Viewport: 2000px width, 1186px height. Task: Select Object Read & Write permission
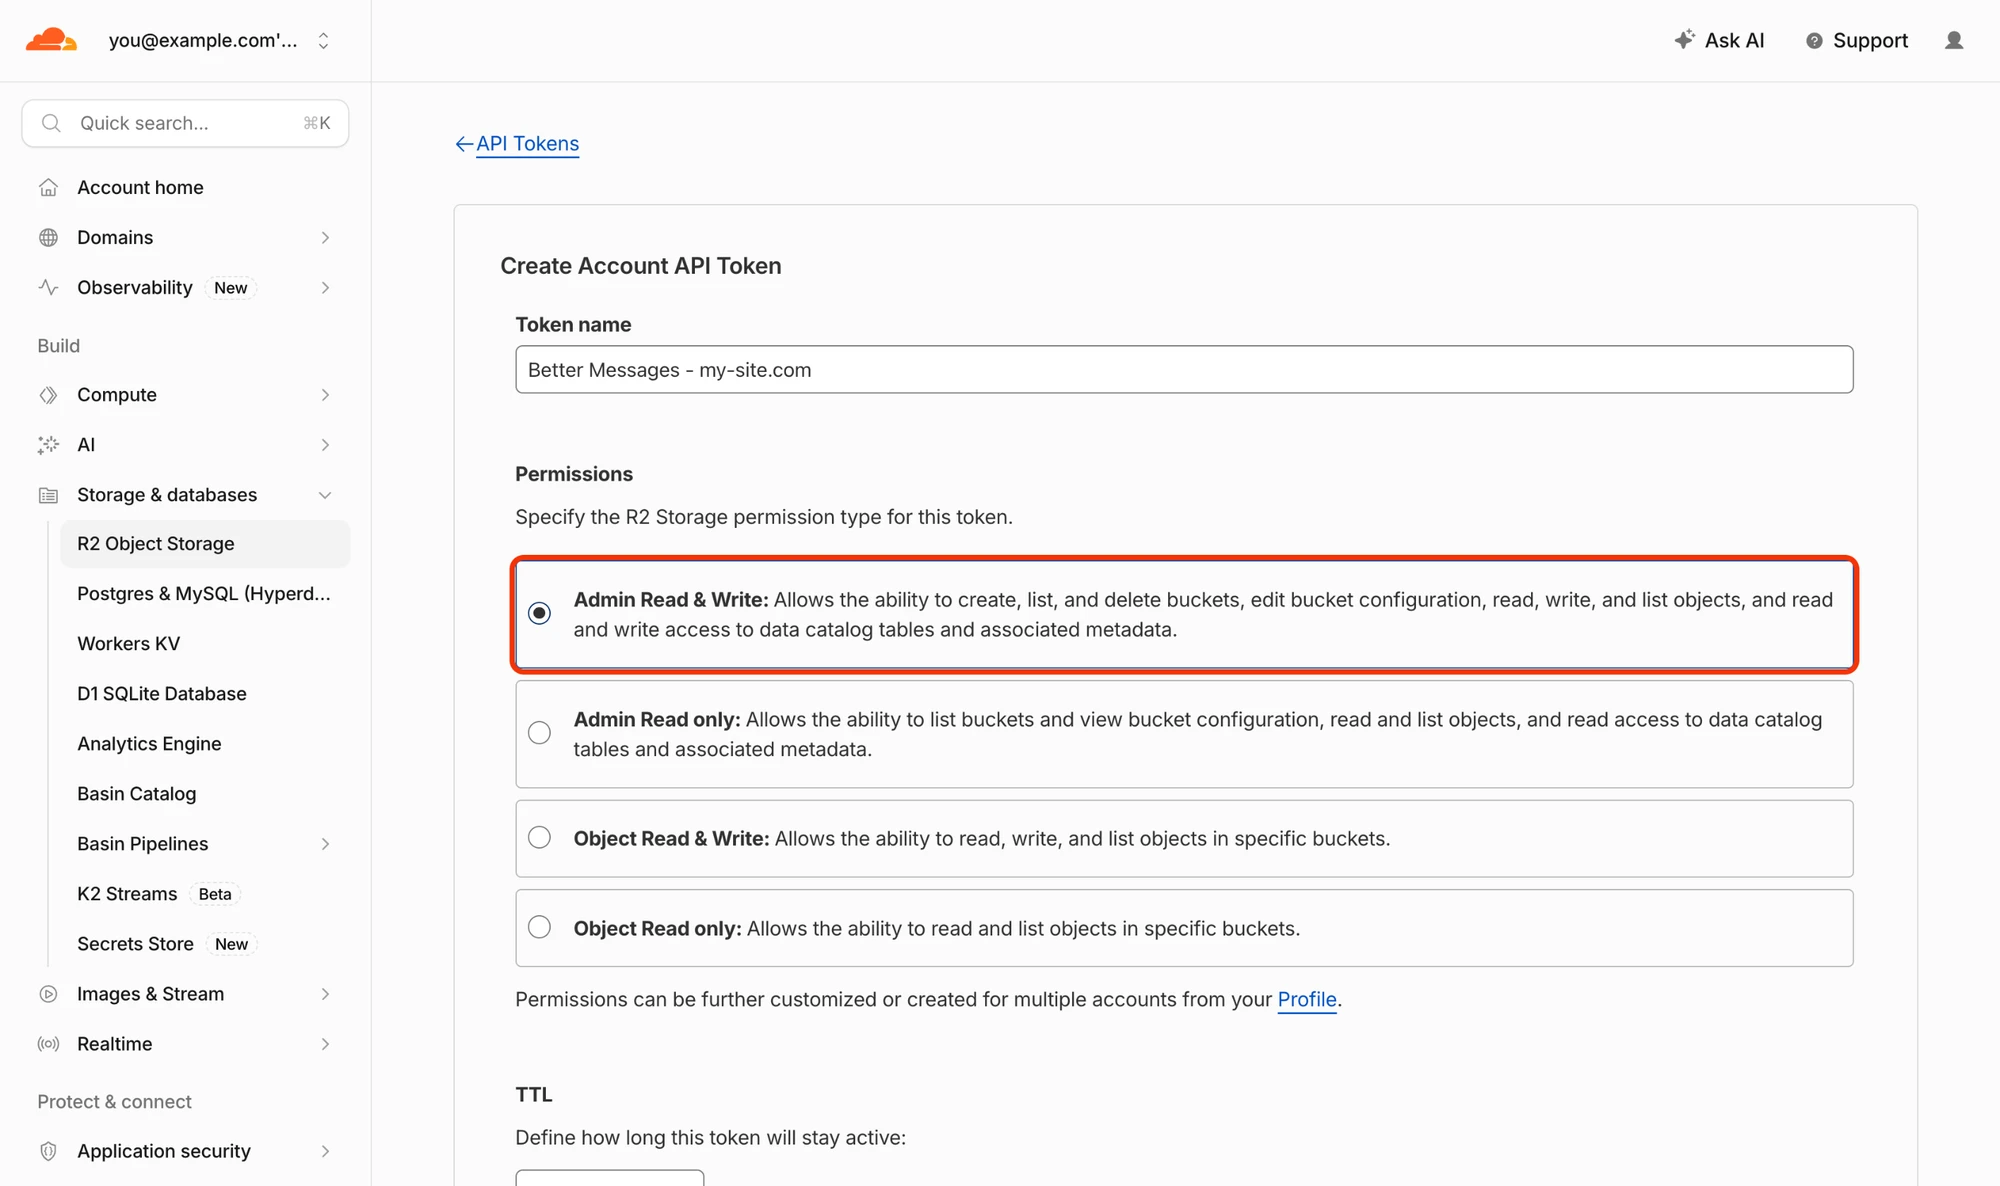pyautogui.click(x=539, y=838)
